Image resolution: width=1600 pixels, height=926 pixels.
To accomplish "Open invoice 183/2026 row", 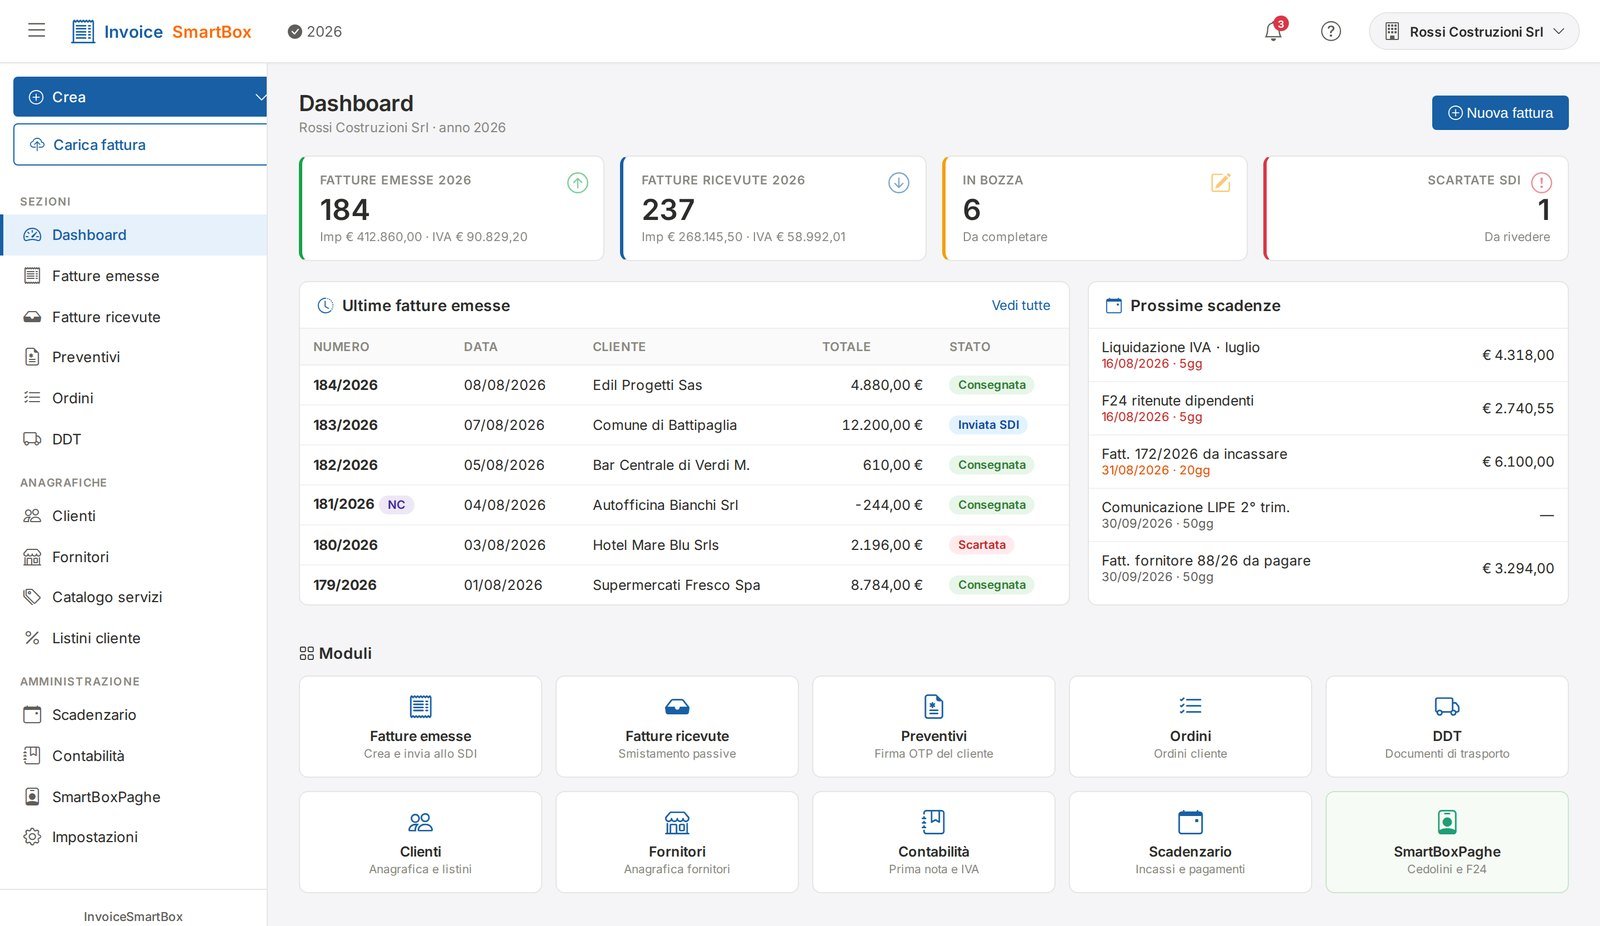I will point(684,425).
